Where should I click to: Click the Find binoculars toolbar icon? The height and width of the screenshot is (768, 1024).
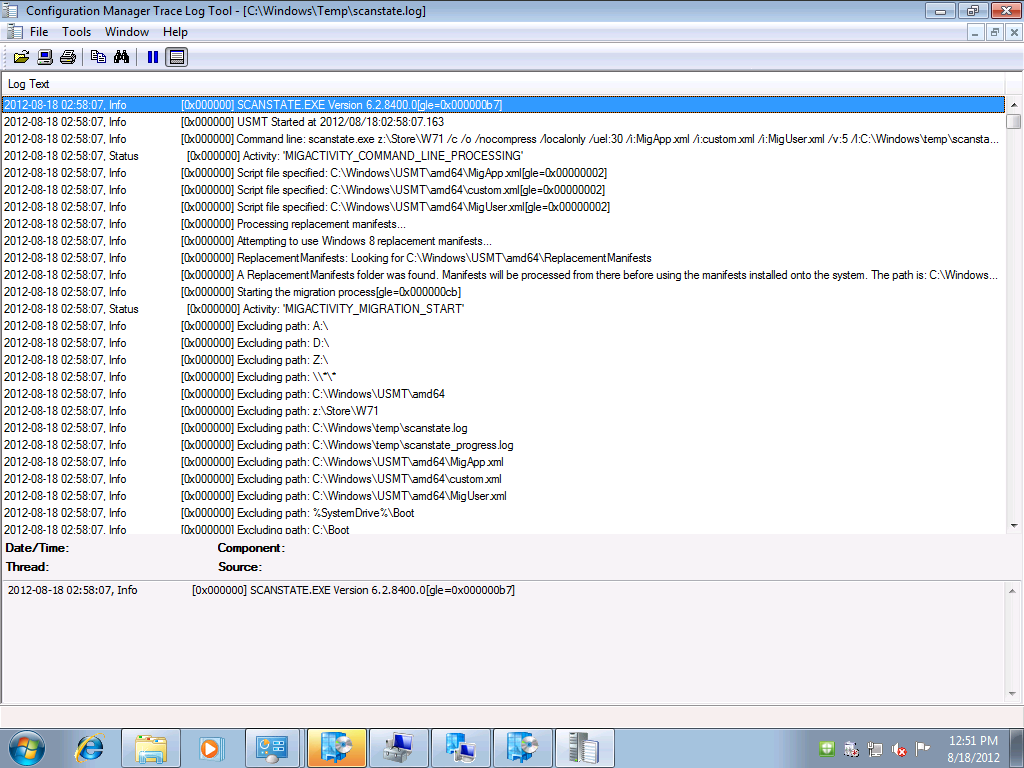tap(121, 57)
